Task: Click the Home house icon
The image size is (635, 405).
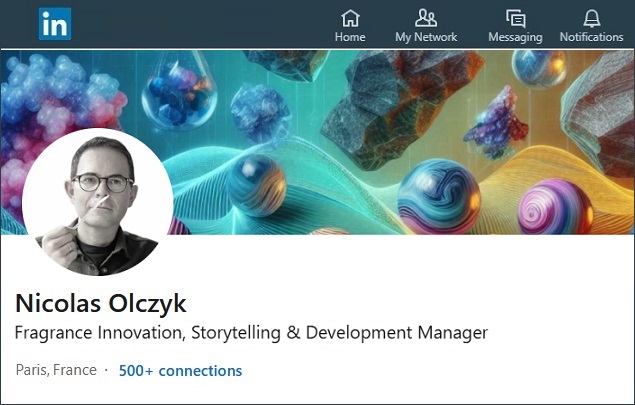Action: coord(350,18)
